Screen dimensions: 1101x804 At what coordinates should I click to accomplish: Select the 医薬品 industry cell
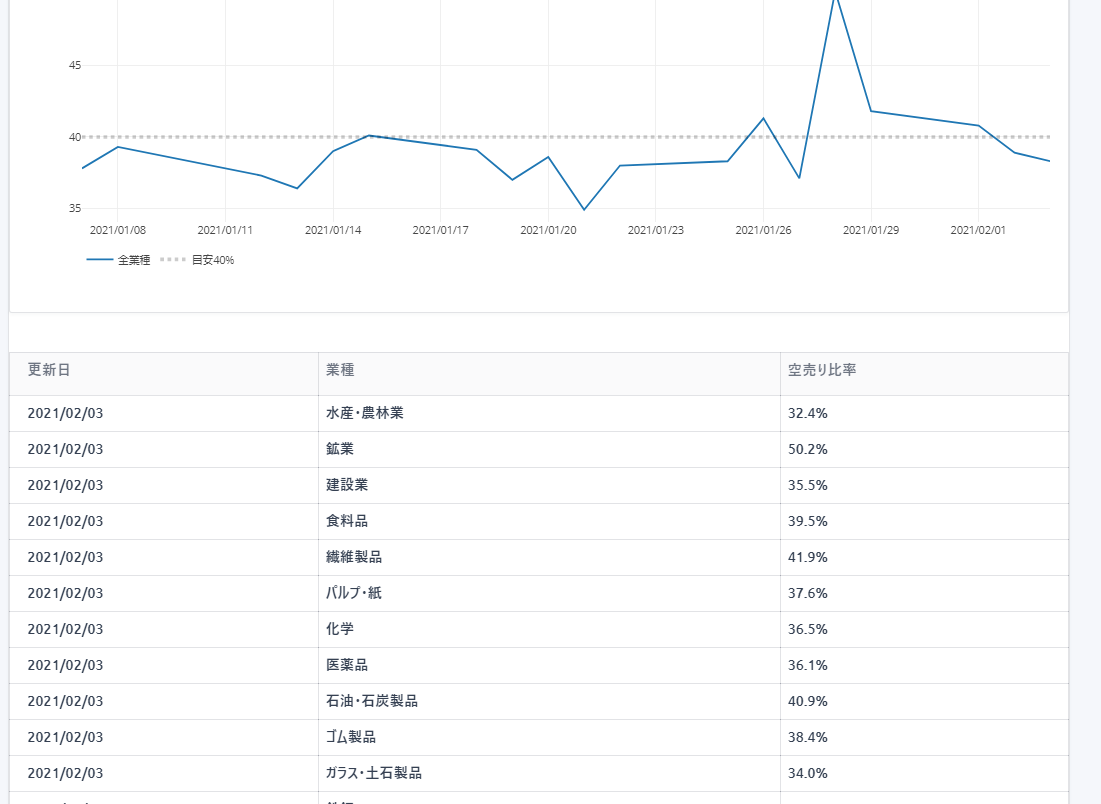[347, 665]
